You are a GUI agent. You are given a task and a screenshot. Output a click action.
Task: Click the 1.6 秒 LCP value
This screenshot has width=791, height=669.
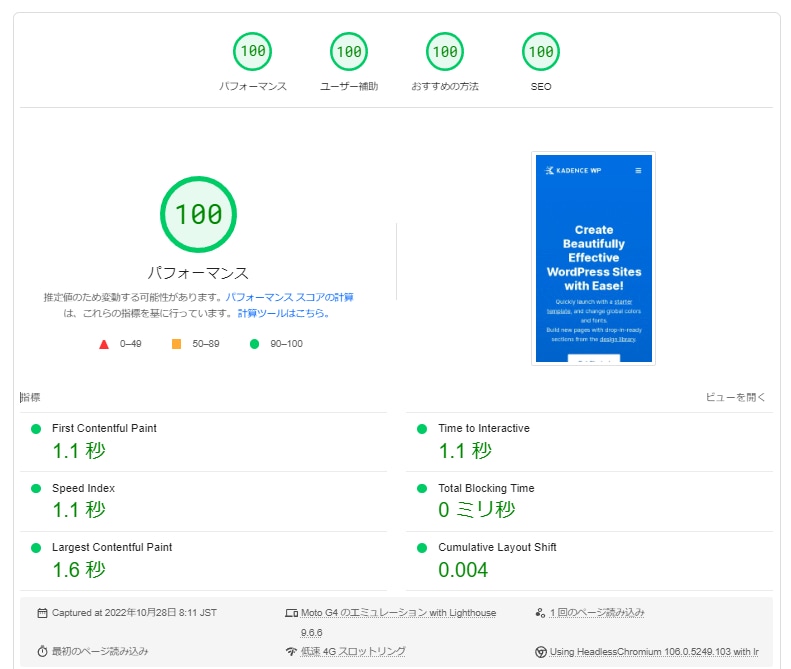[x=79, y=570]
